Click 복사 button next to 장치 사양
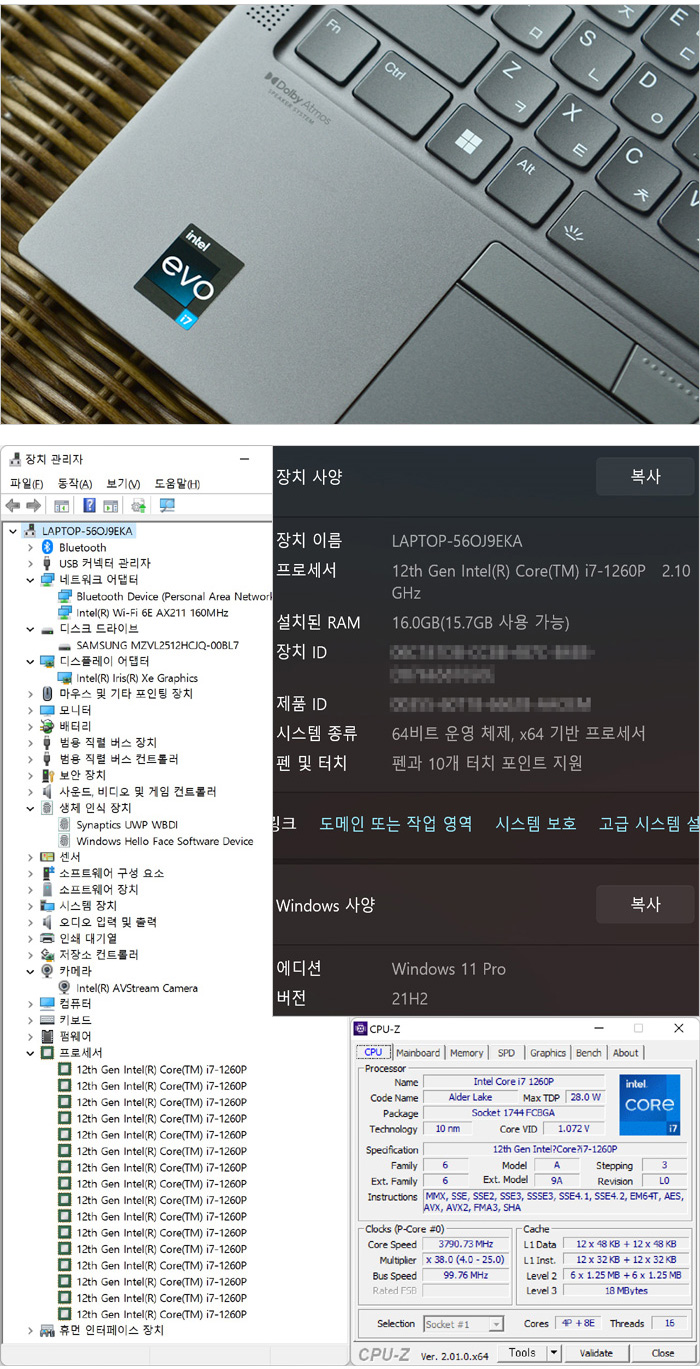Viewport: 700px width, 1369px height. pos(645,476)
